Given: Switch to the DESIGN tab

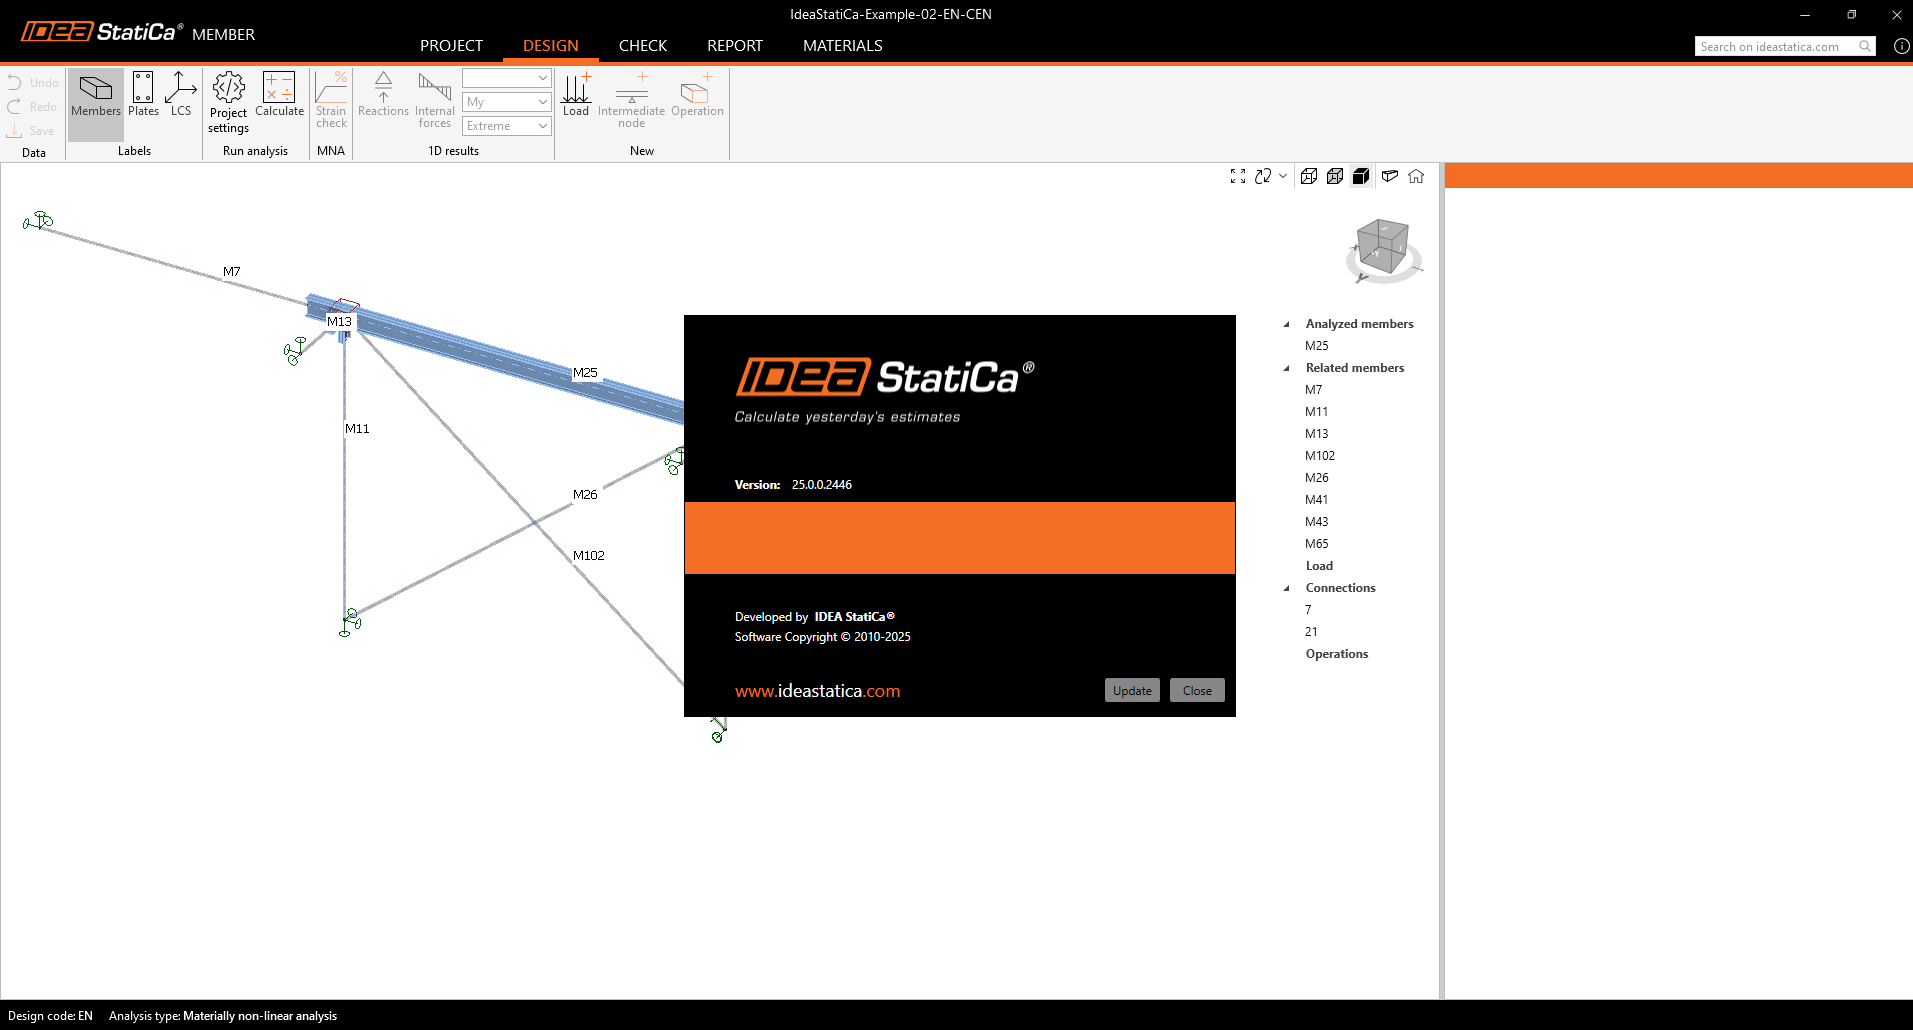Looking at the screenshot, I should click(x=551, y=46).
